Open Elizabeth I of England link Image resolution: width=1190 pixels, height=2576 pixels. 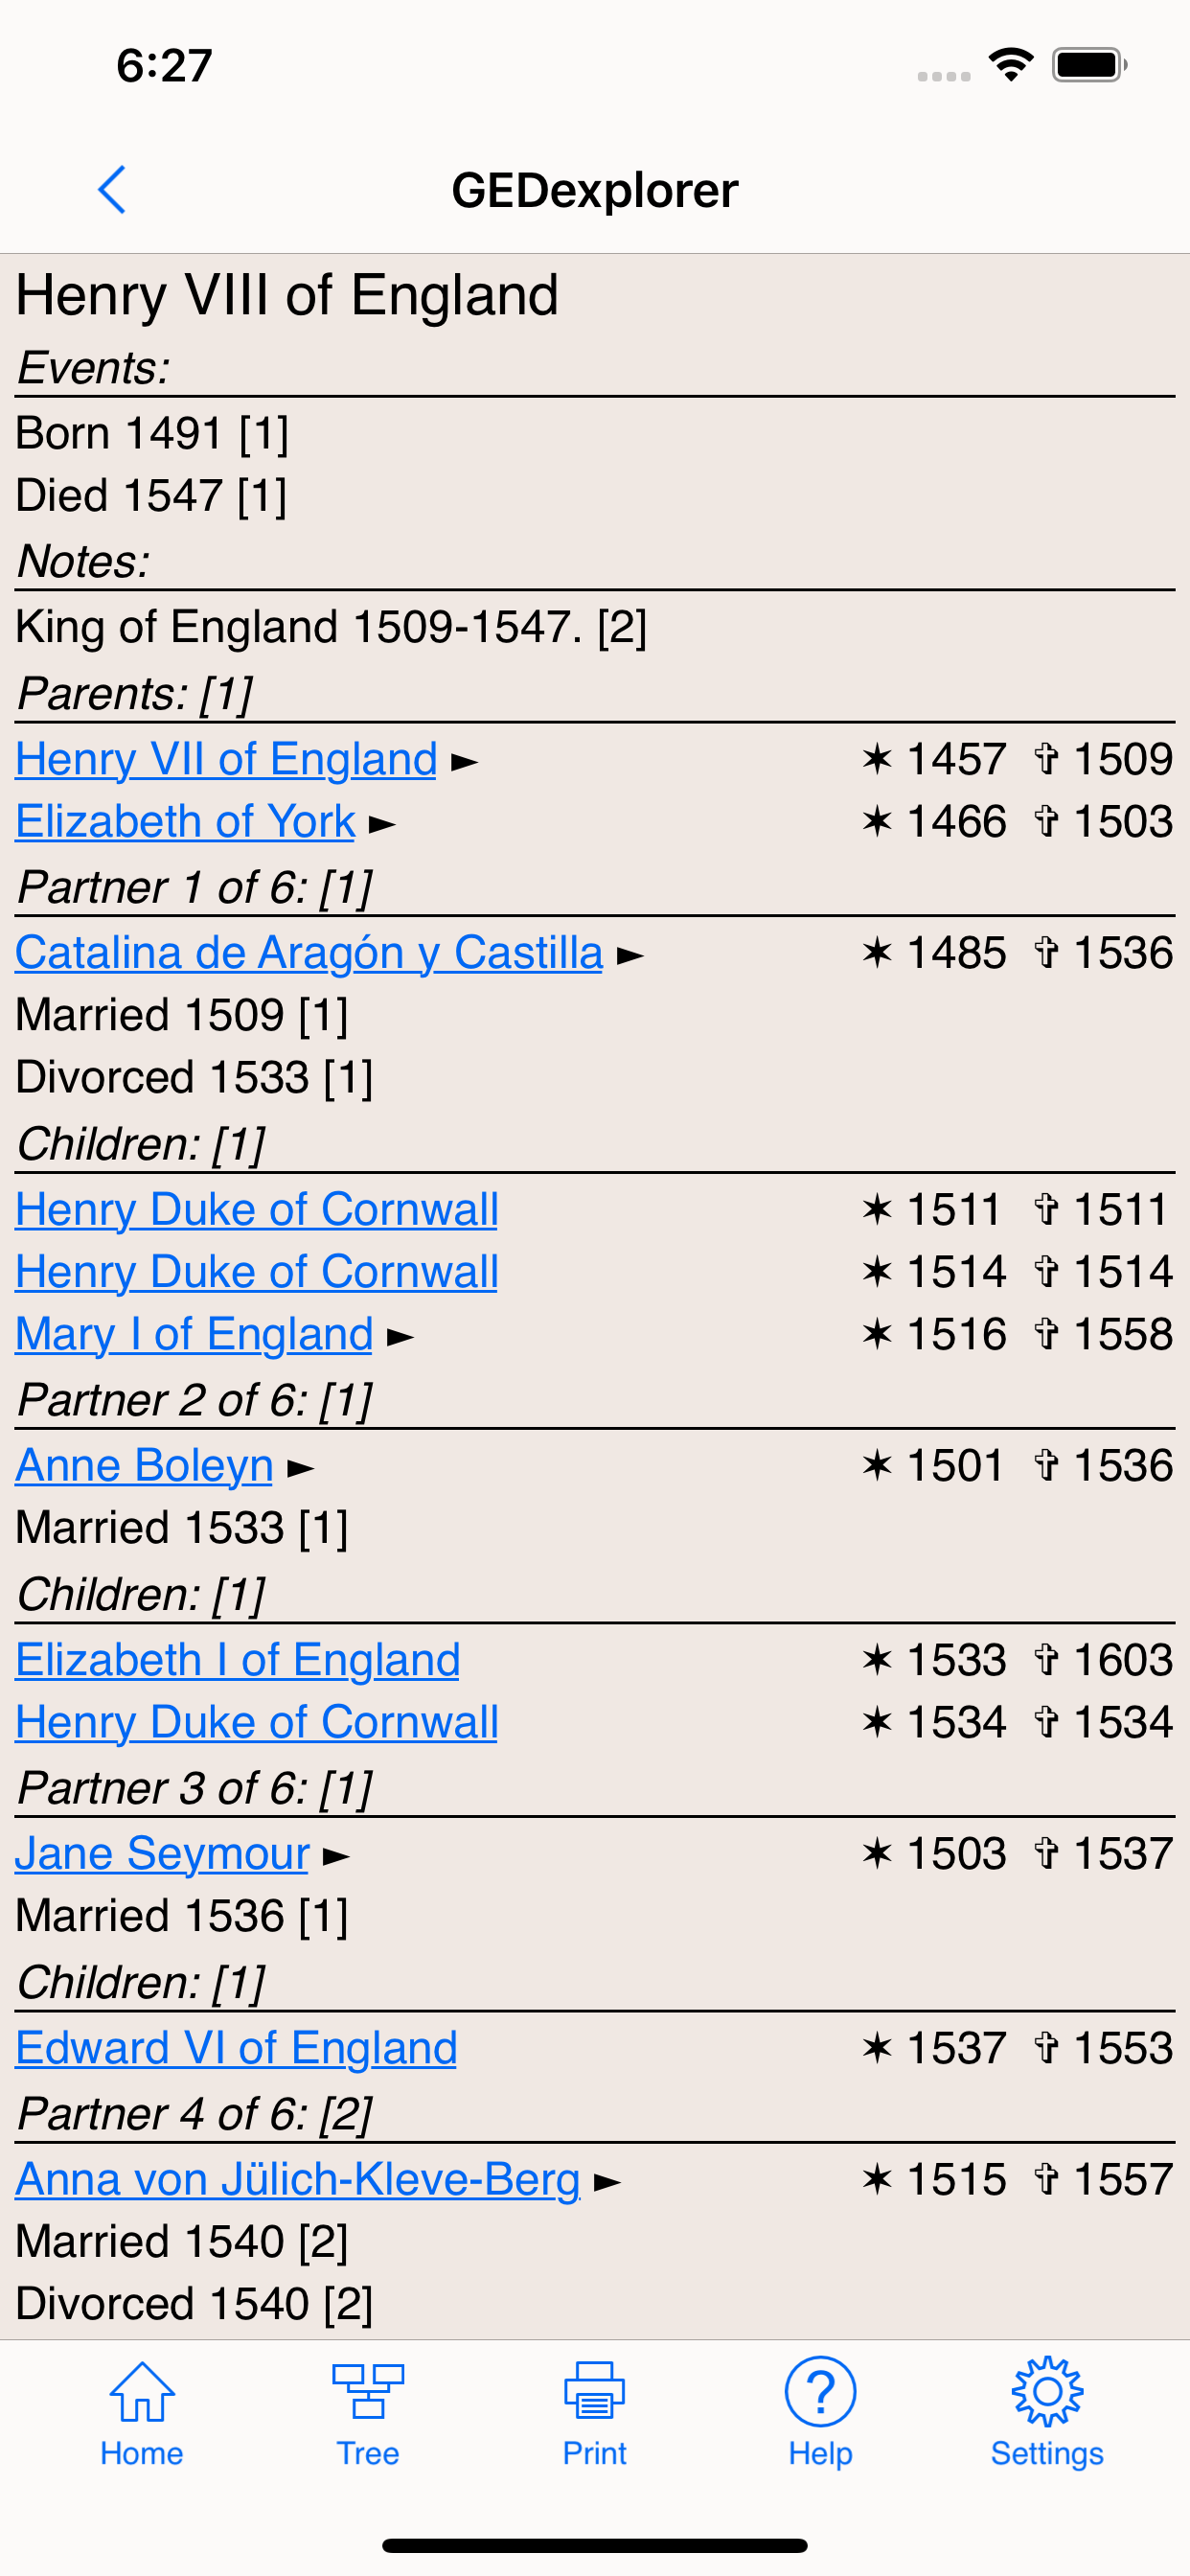pos(238,1660)
